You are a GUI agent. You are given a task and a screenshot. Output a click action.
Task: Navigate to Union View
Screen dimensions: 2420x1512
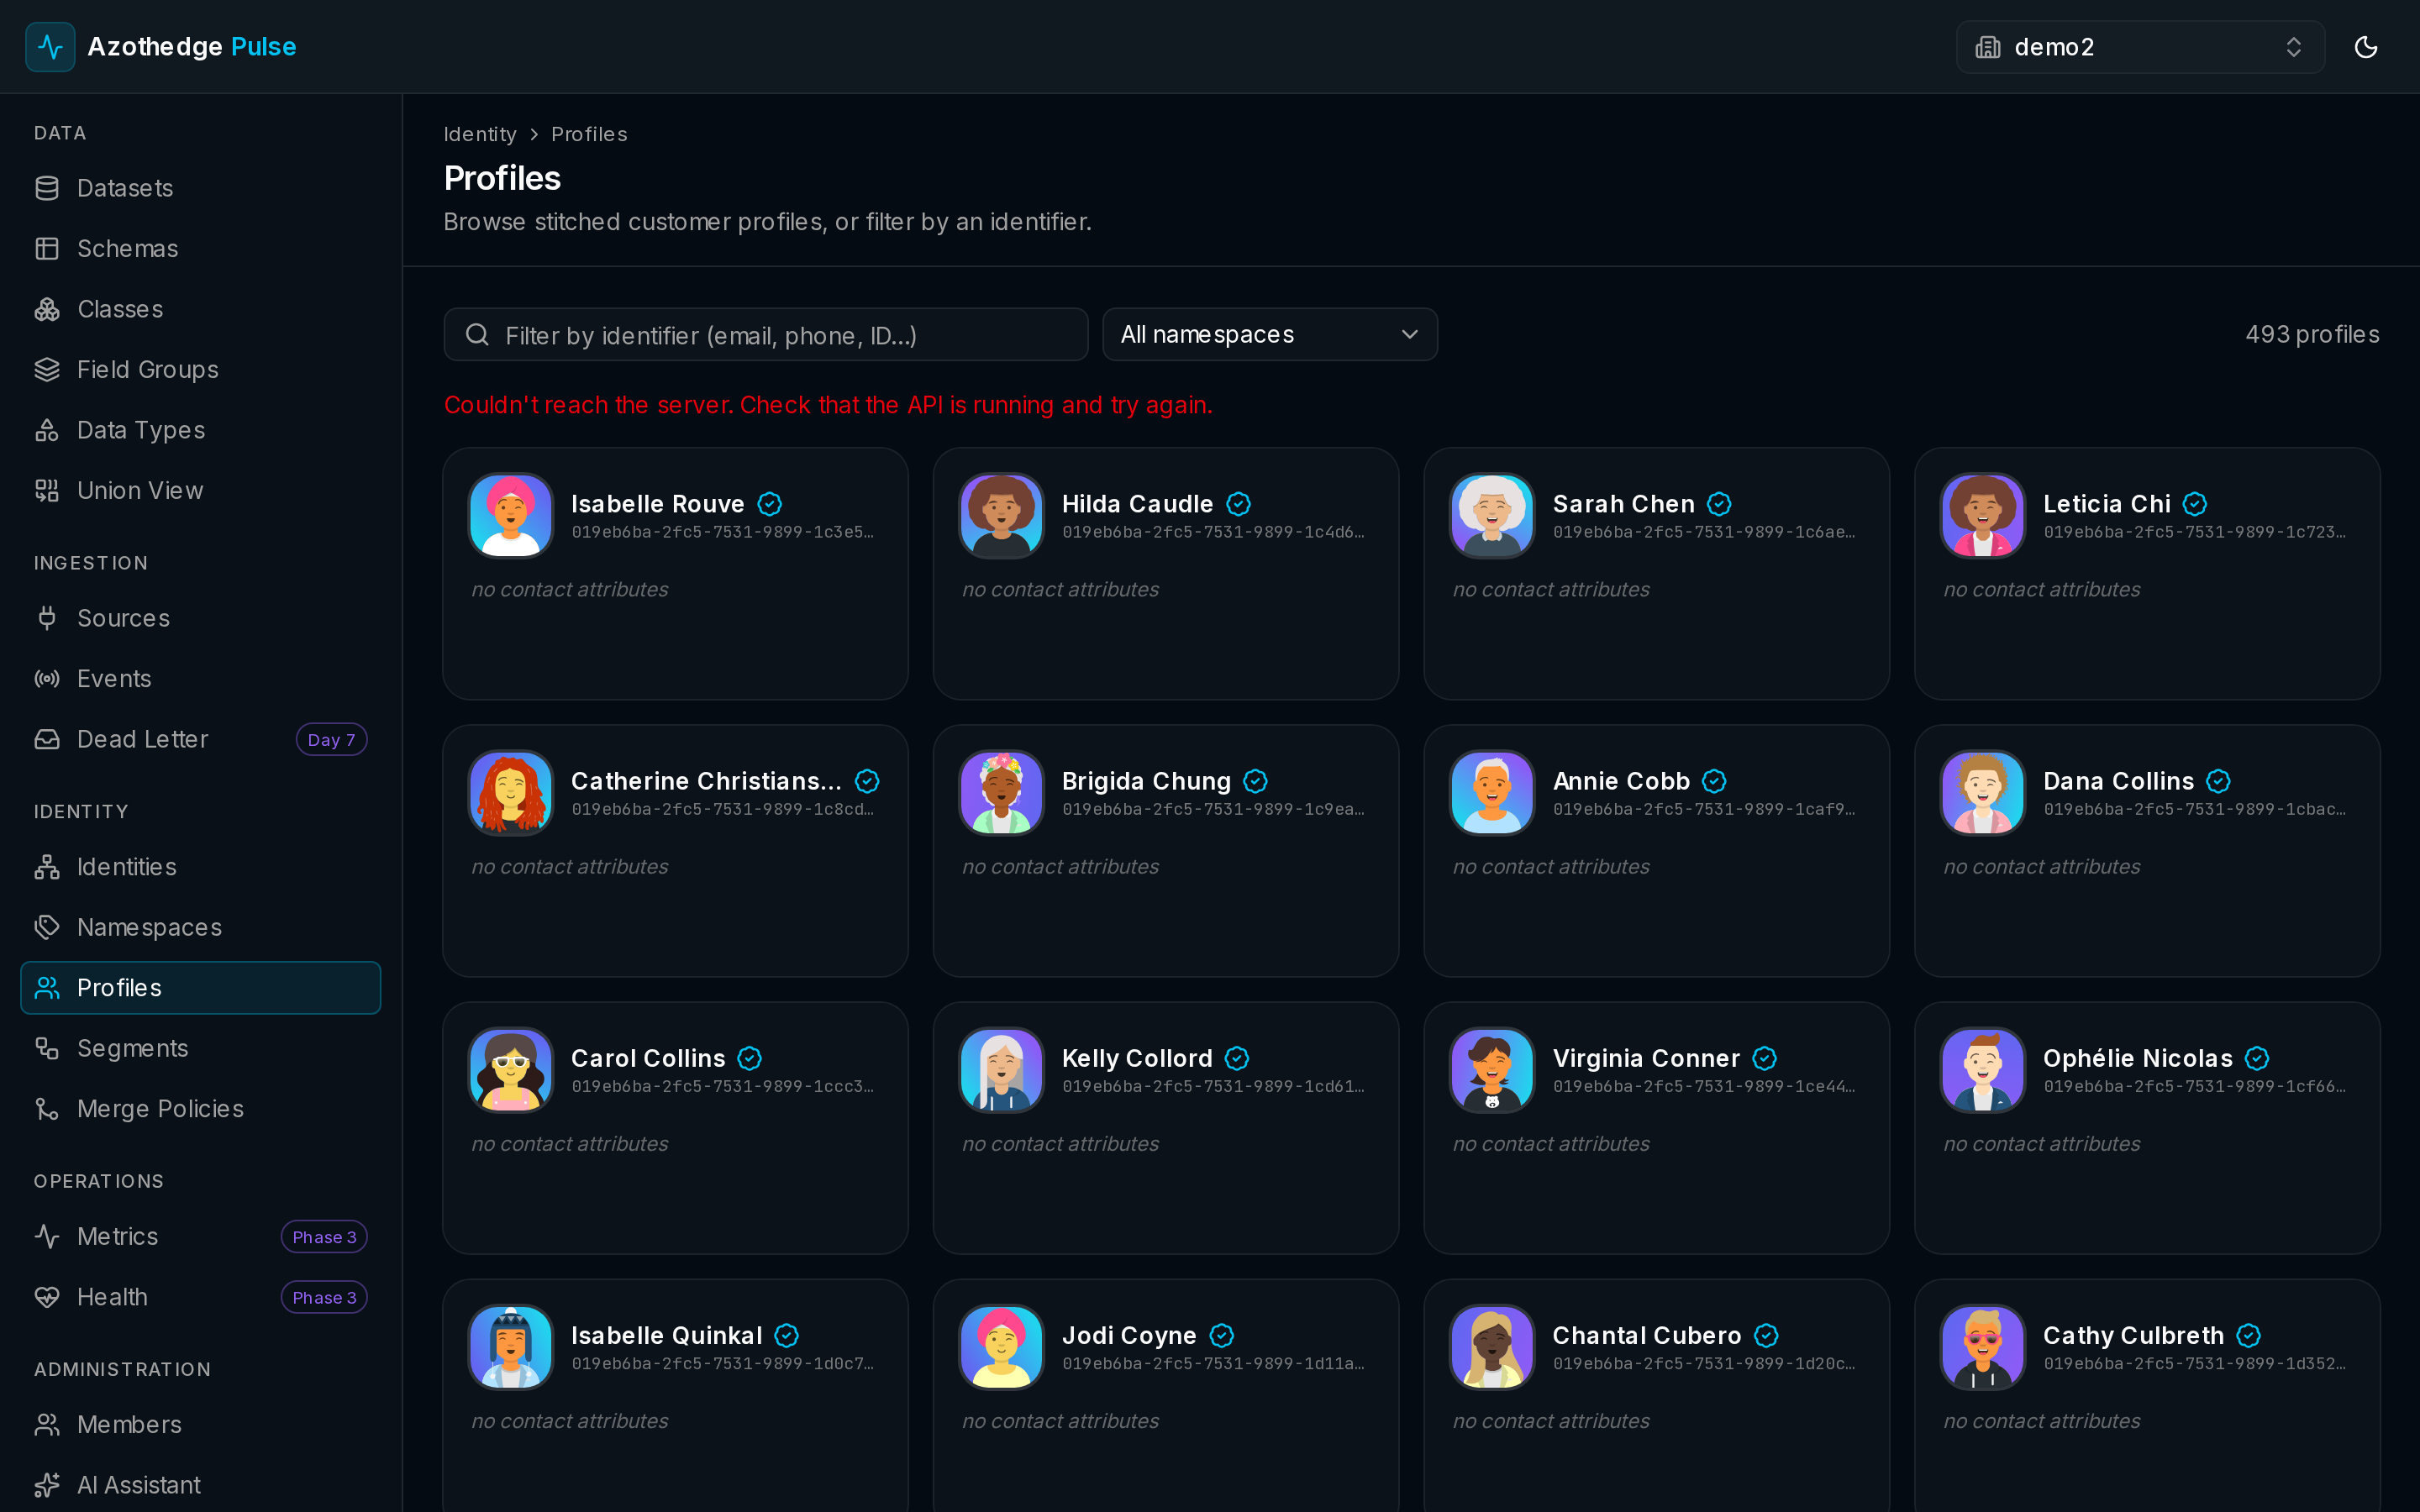tap(200, 490)
